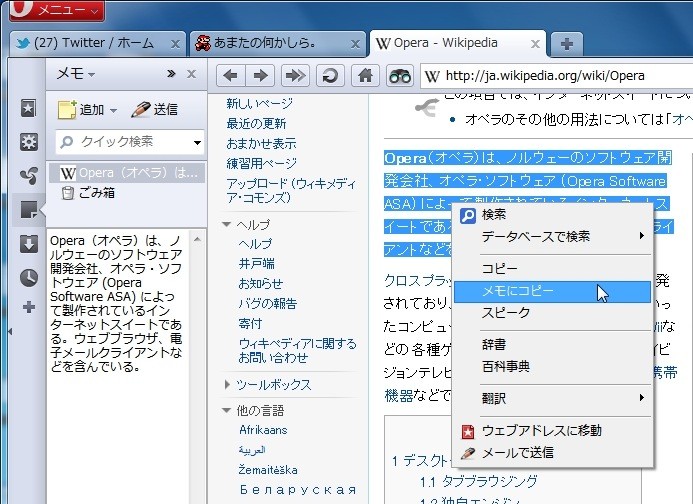The height and width of the screenshot is (504, 693).
Task: Expand the ツールボックス section
Action: (x=227, y=385)
